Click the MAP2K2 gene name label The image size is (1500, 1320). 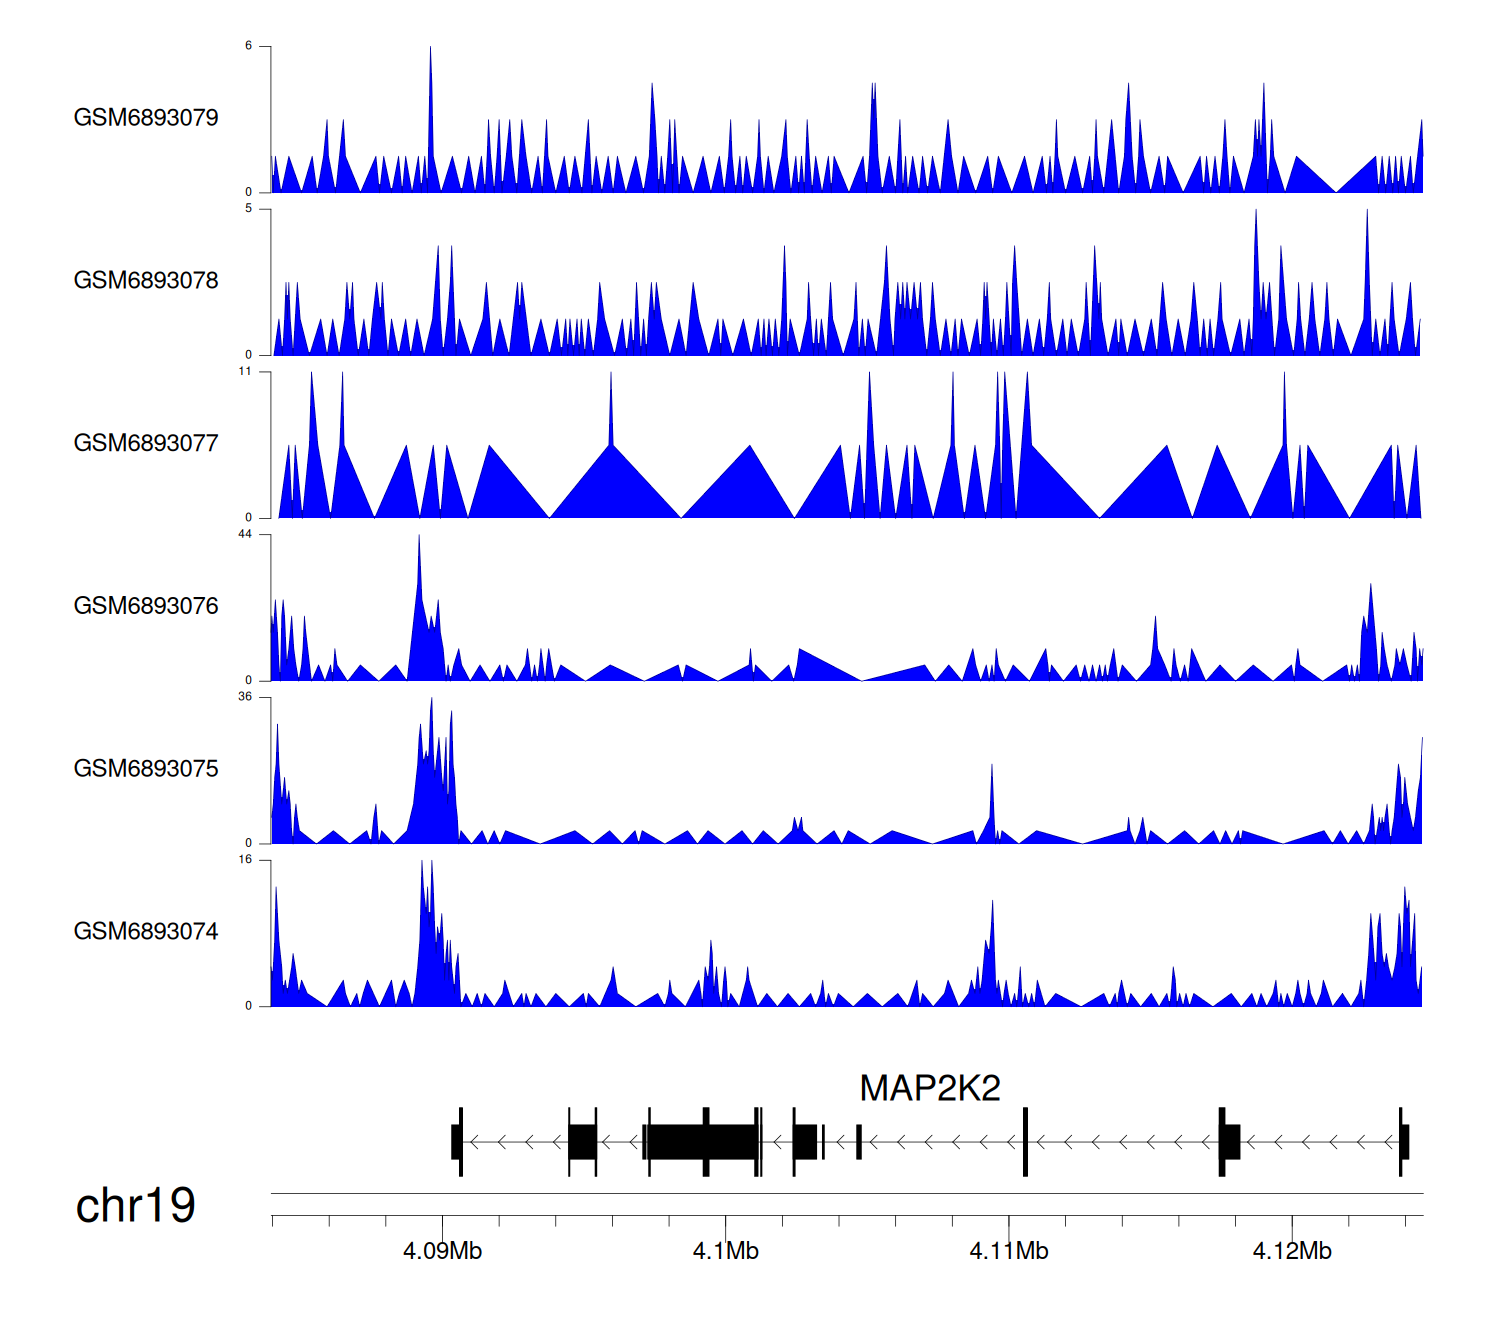929,1088
